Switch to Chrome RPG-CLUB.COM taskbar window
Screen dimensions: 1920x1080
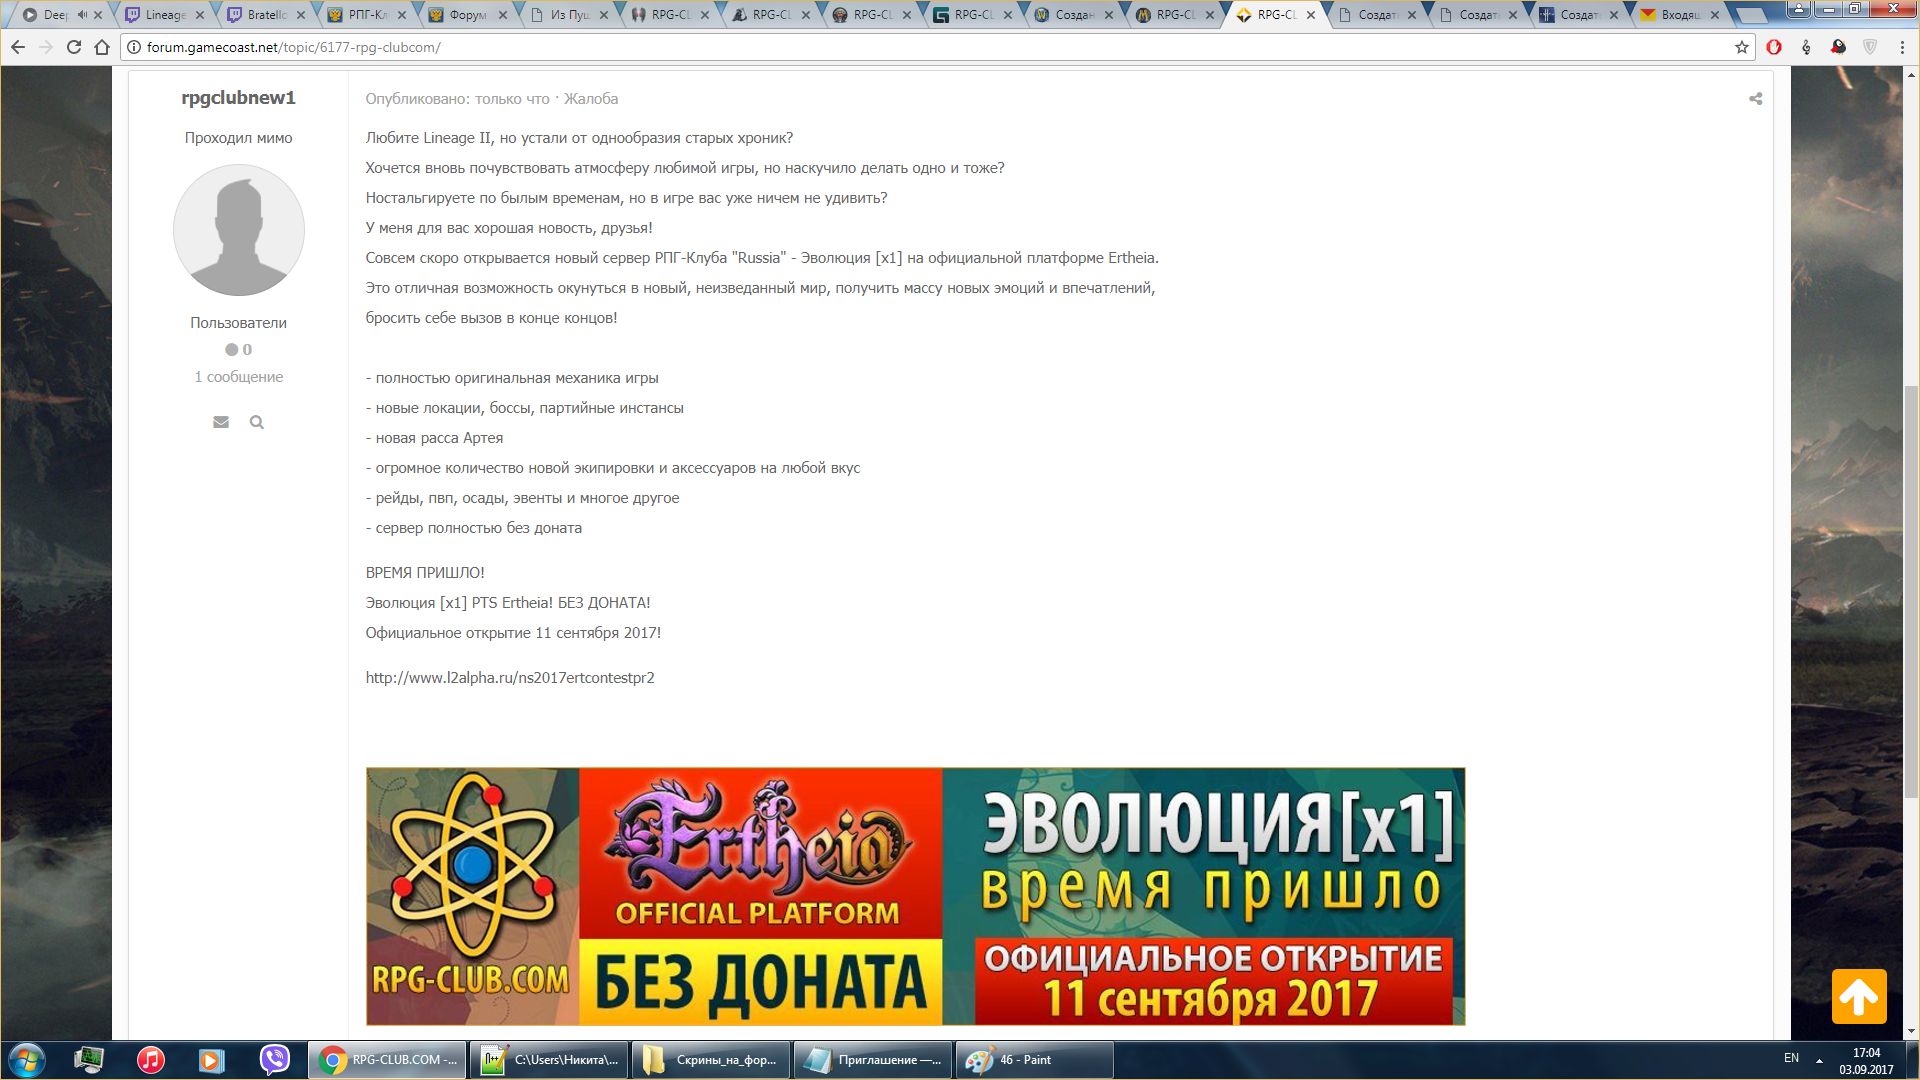pyautogui.click(x=387, y=1060)
